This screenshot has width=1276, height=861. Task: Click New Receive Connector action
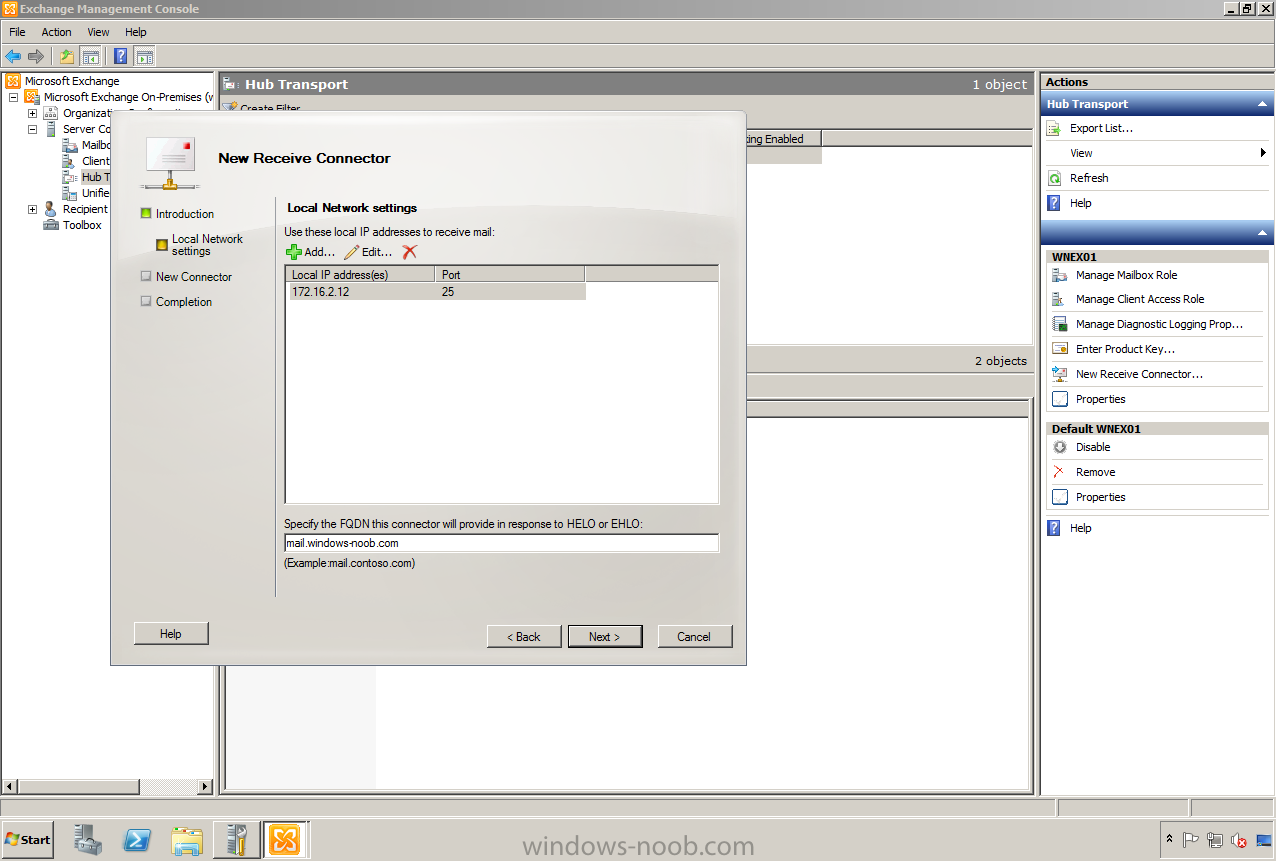click(x=1139, y=374)
